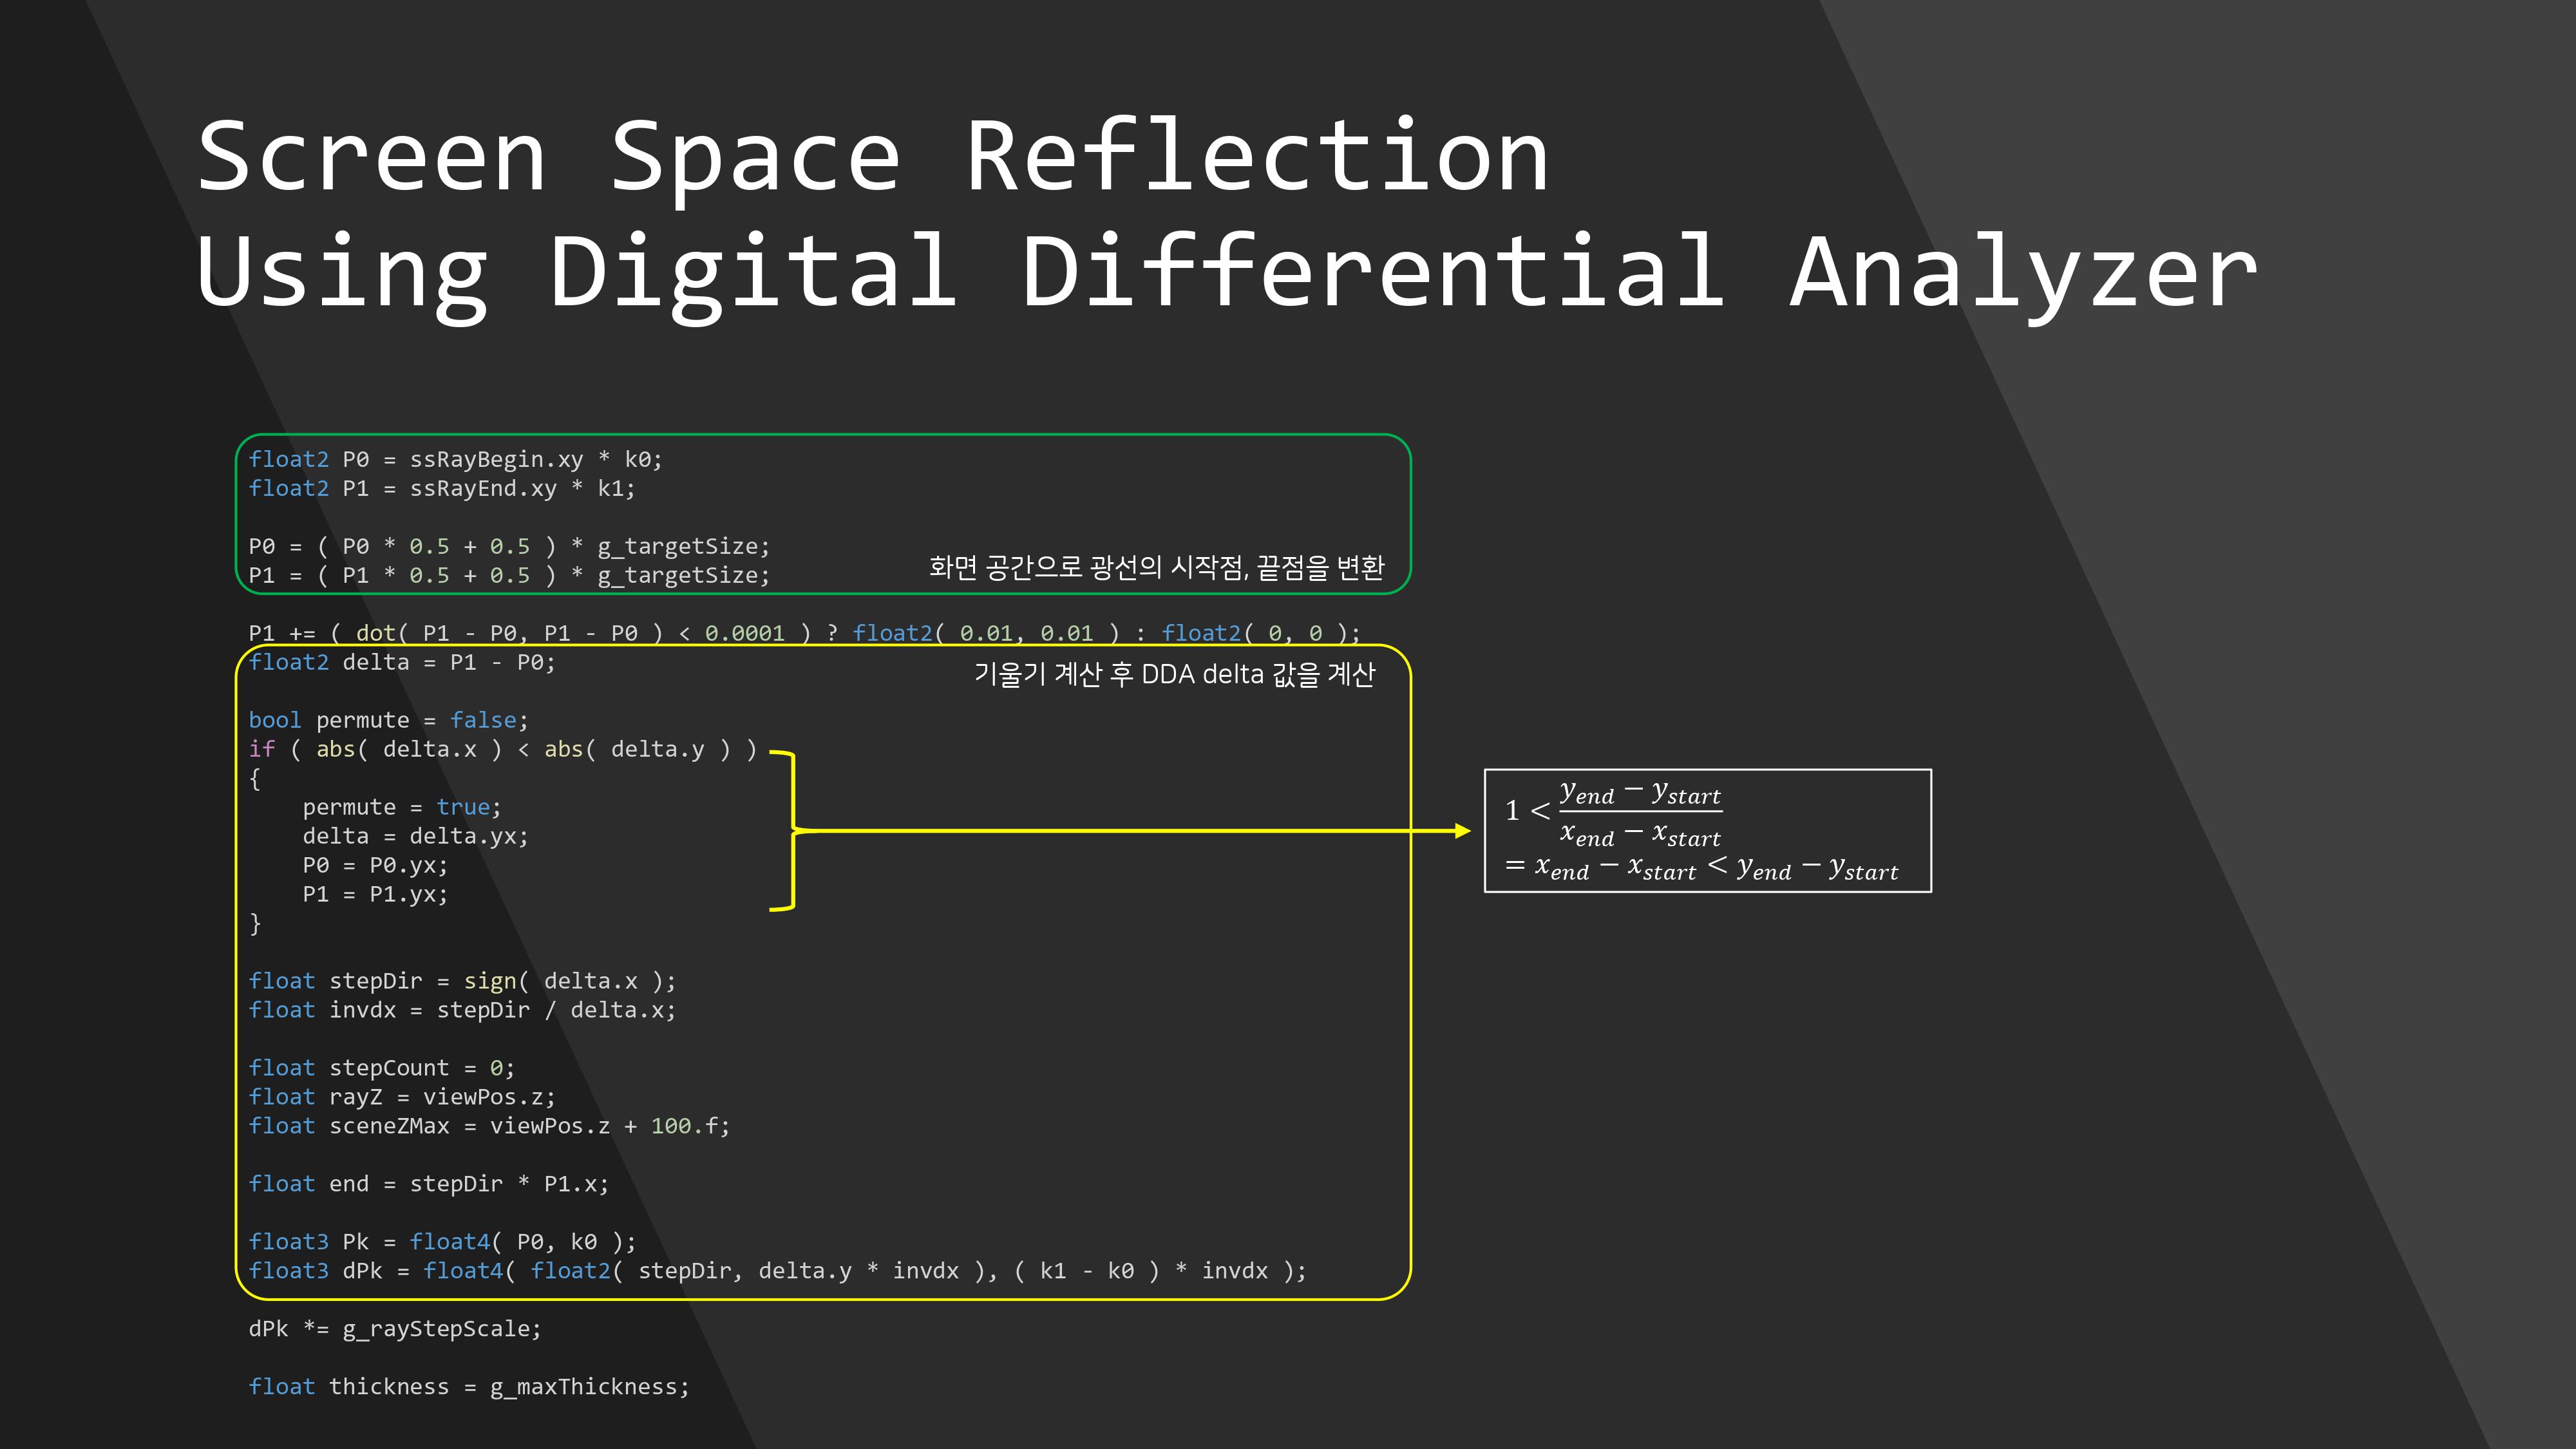Click the yellow arrowhead pointing to formula
This screenshot has height=1449, width=2576.
tap(1462, 830)
